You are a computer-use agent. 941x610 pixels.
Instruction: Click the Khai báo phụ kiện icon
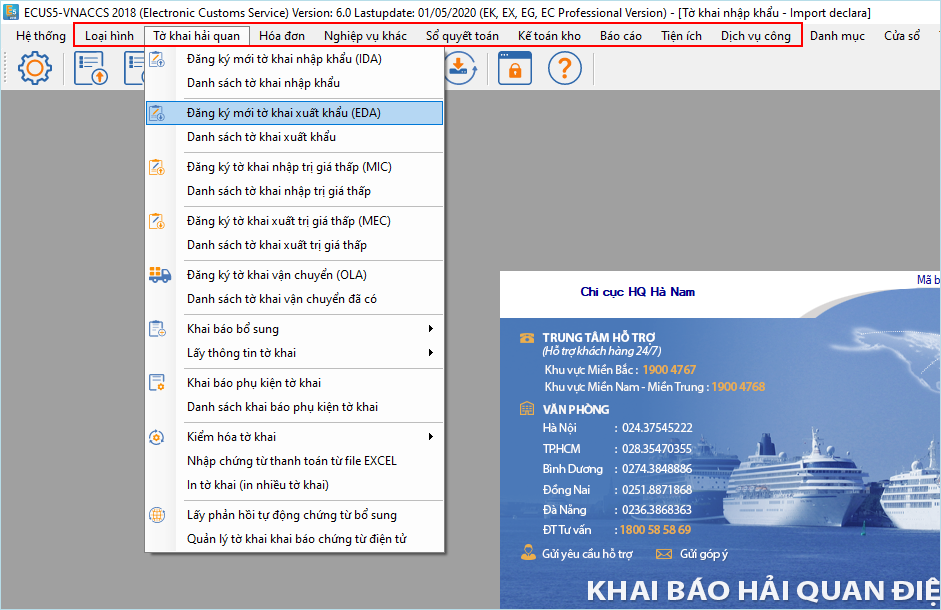click(x=157, y=382)
